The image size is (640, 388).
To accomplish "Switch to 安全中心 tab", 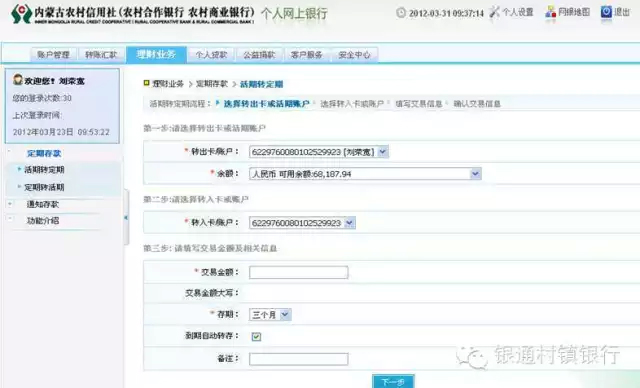I will click(x=355, y=55).
